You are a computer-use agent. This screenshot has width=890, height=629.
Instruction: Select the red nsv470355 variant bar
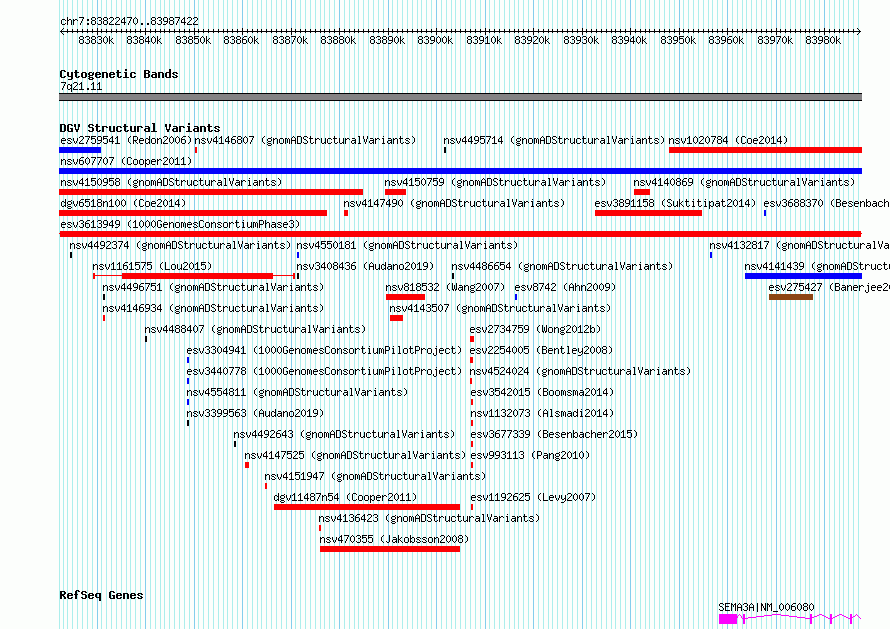click(x=389, y=549)
